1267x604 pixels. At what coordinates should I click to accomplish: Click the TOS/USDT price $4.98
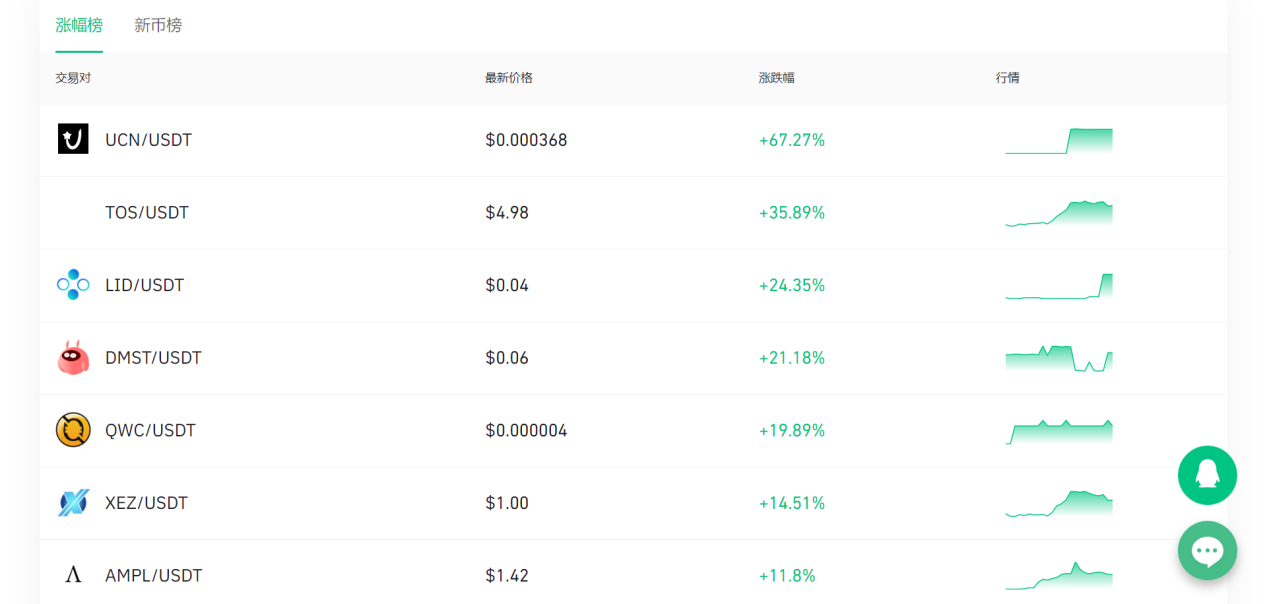[x=507, y=213]
